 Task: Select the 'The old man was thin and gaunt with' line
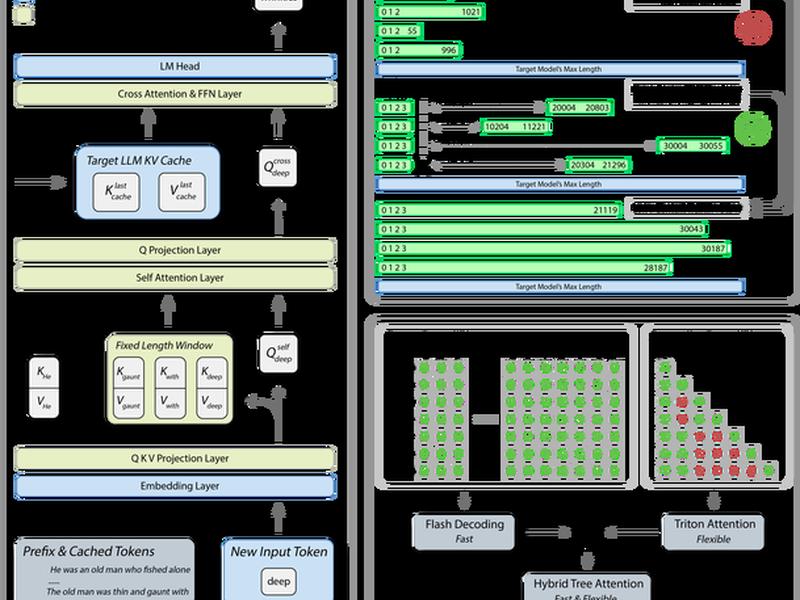117,591
